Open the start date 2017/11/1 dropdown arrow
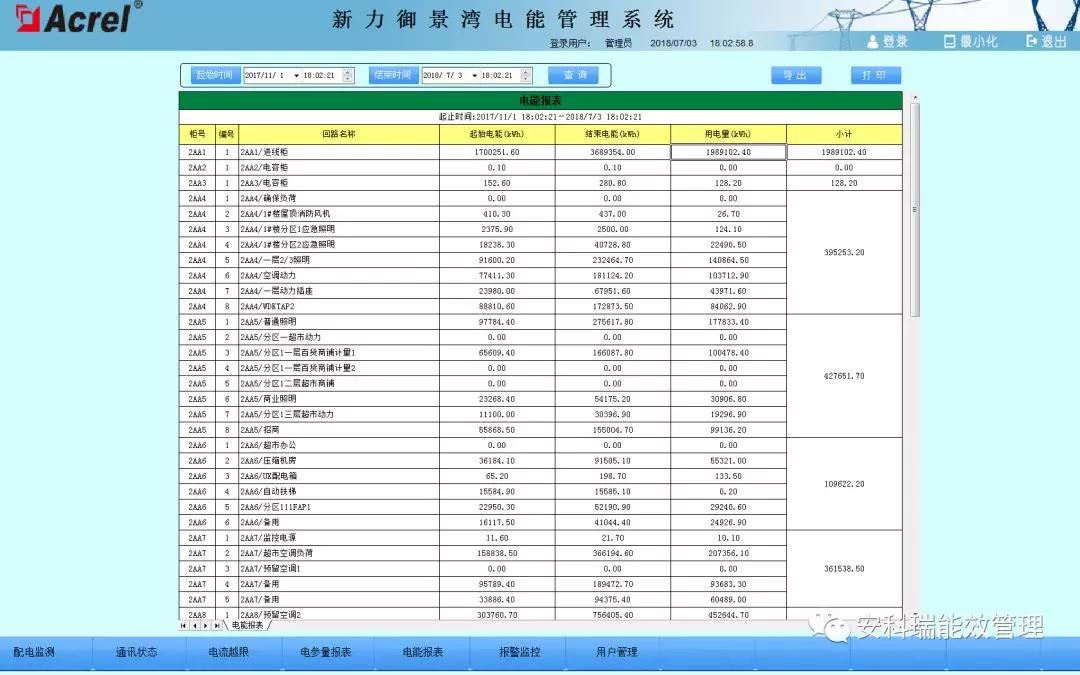 296,76
